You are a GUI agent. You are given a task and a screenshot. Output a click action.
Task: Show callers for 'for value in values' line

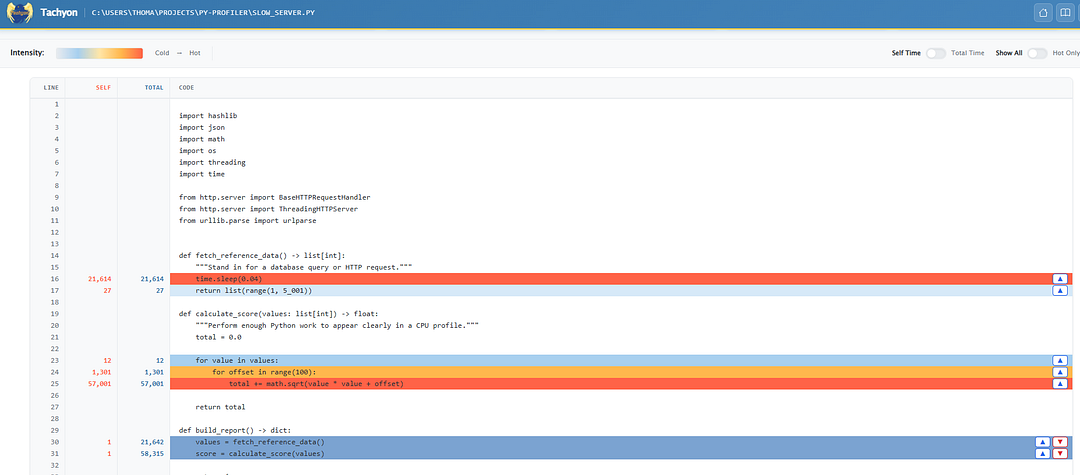point(1060,360)
